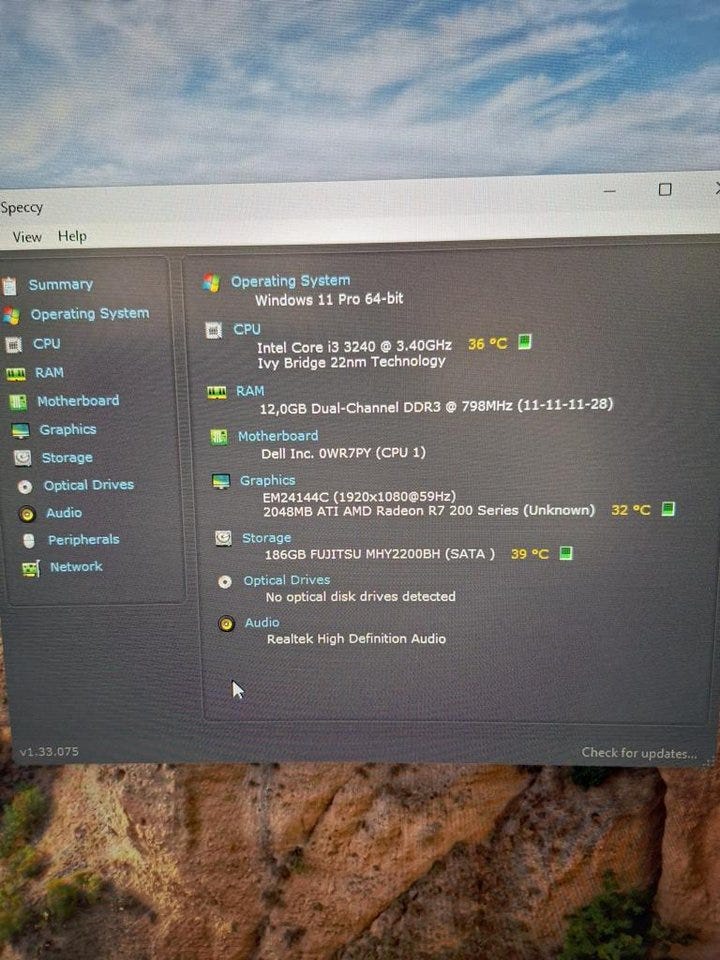Click No optical disk drives detected text
The height and width of the screenshot is (960, 720).
(361, 596)
